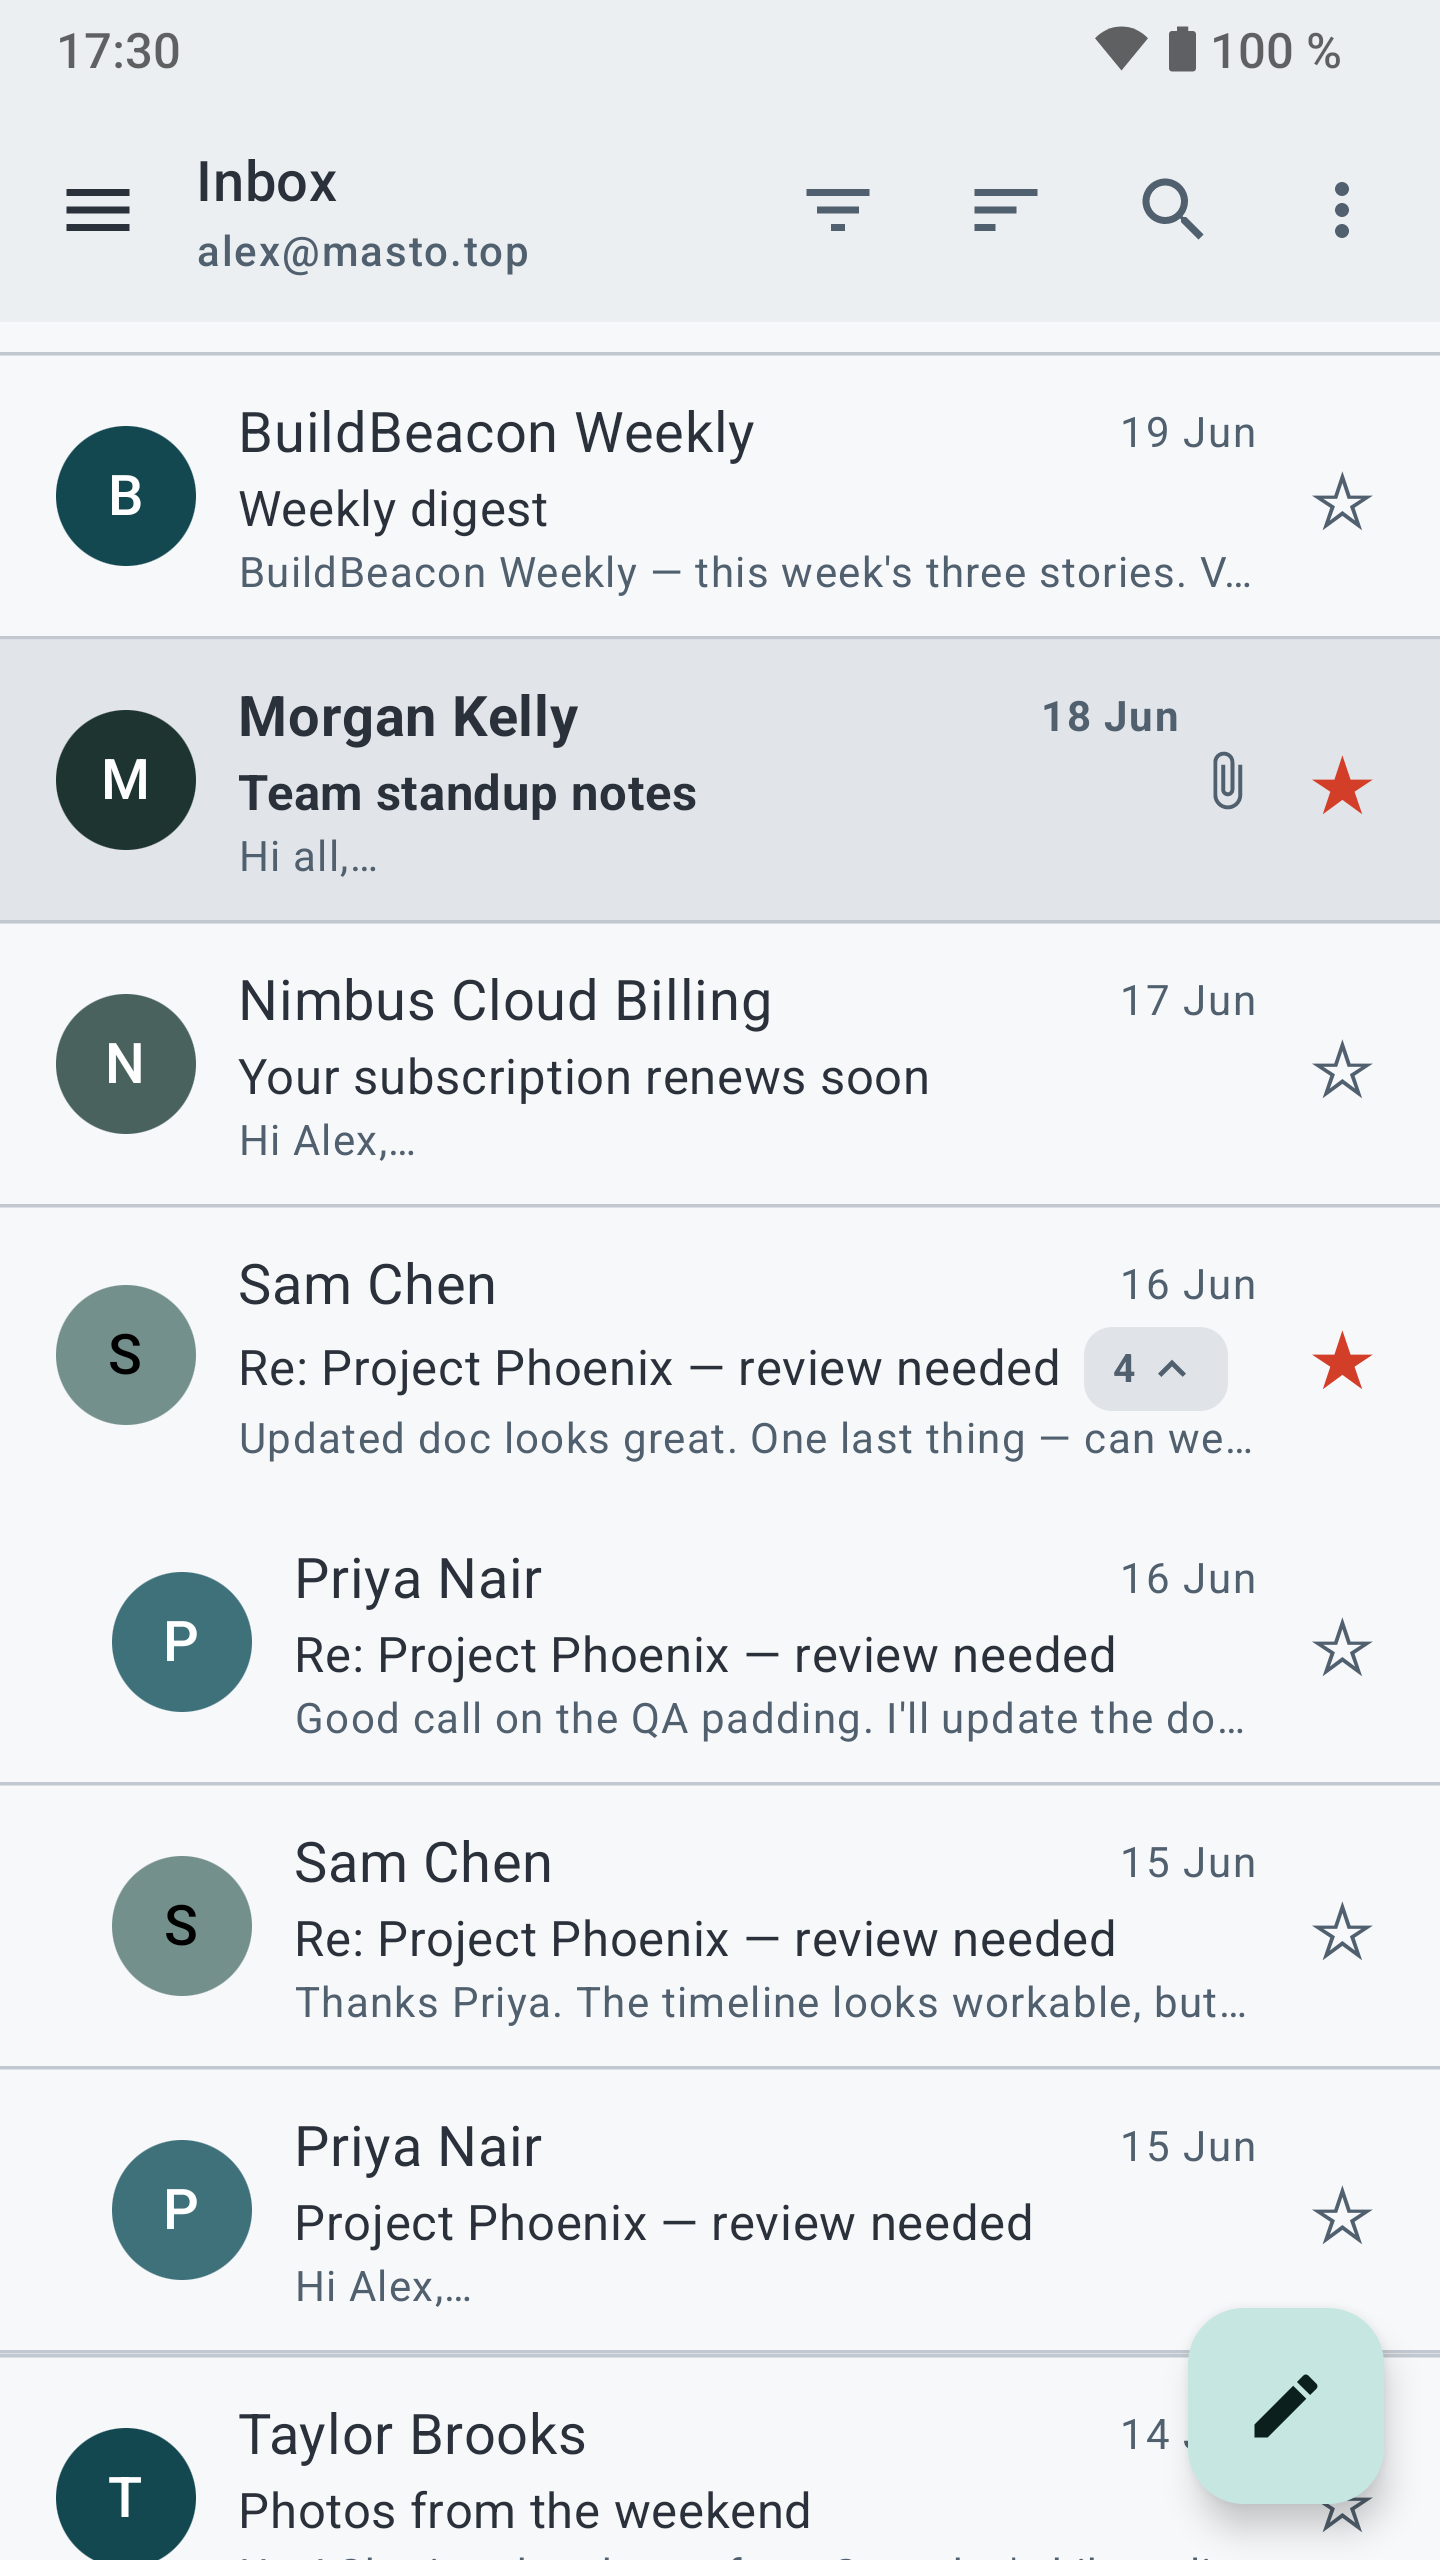Open the three-dot overflow menu
Screen dimensions: 1440x2560
(1341, 210)
